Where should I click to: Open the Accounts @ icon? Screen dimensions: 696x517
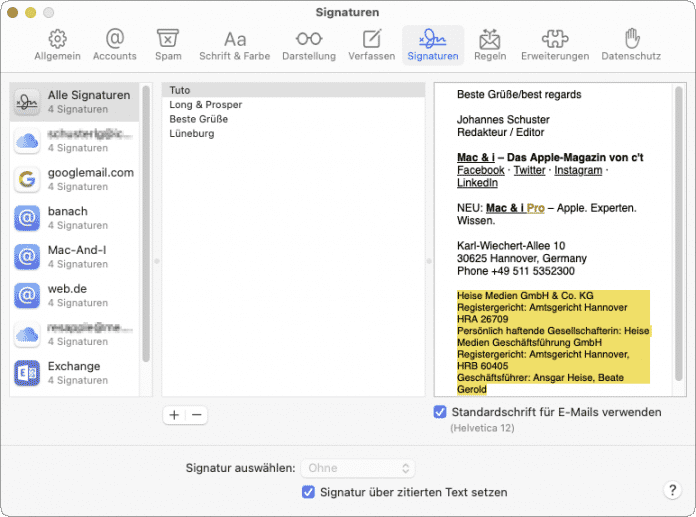point(115,39)
